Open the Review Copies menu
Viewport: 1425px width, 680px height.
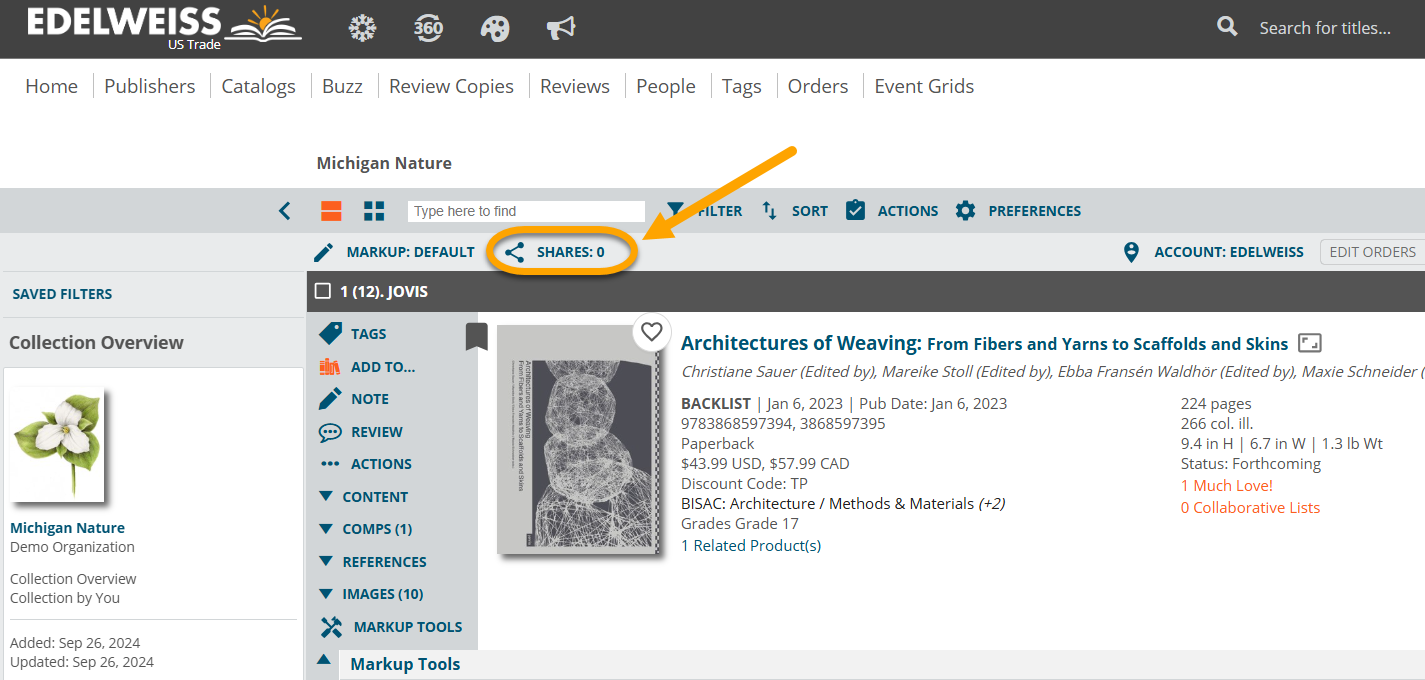tap(451, 86)
